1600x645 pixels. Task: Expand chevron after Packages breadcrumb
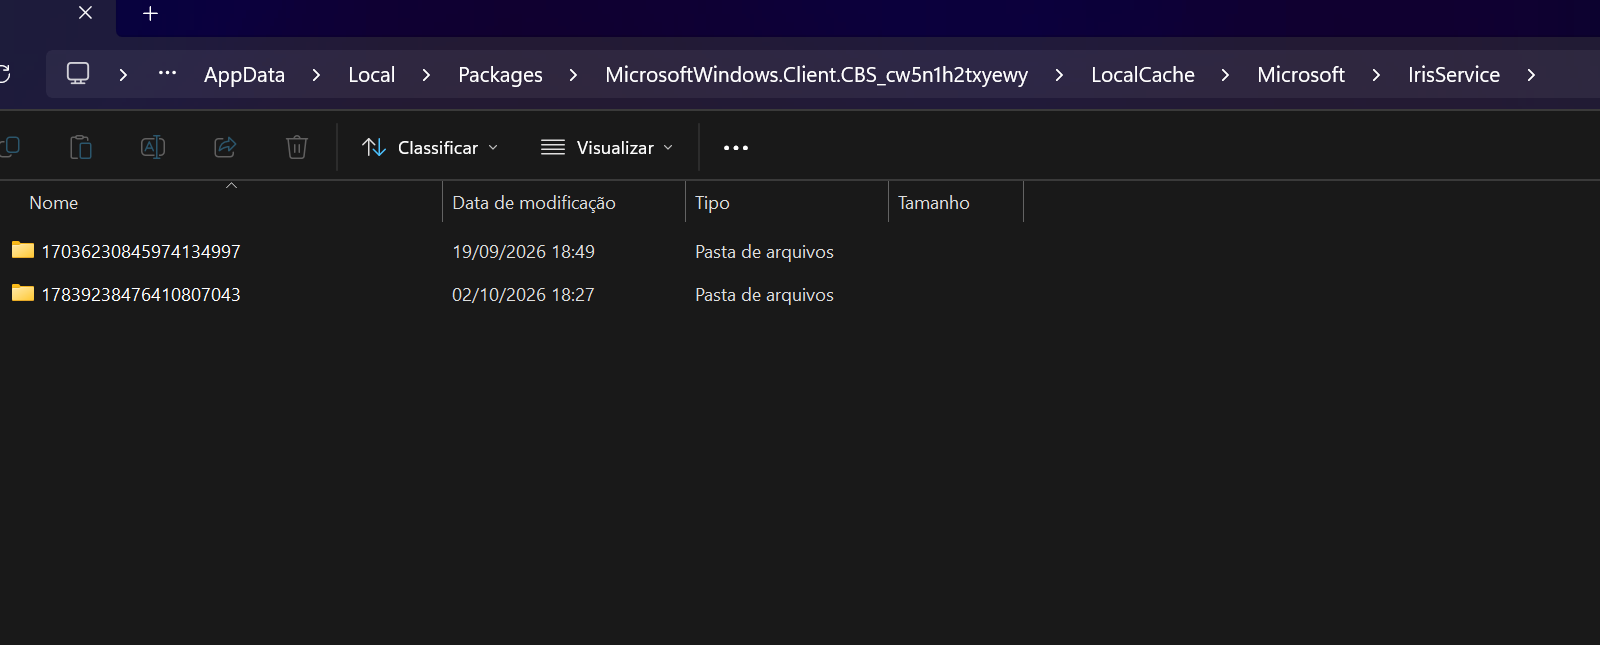click(x=573, y=75)
